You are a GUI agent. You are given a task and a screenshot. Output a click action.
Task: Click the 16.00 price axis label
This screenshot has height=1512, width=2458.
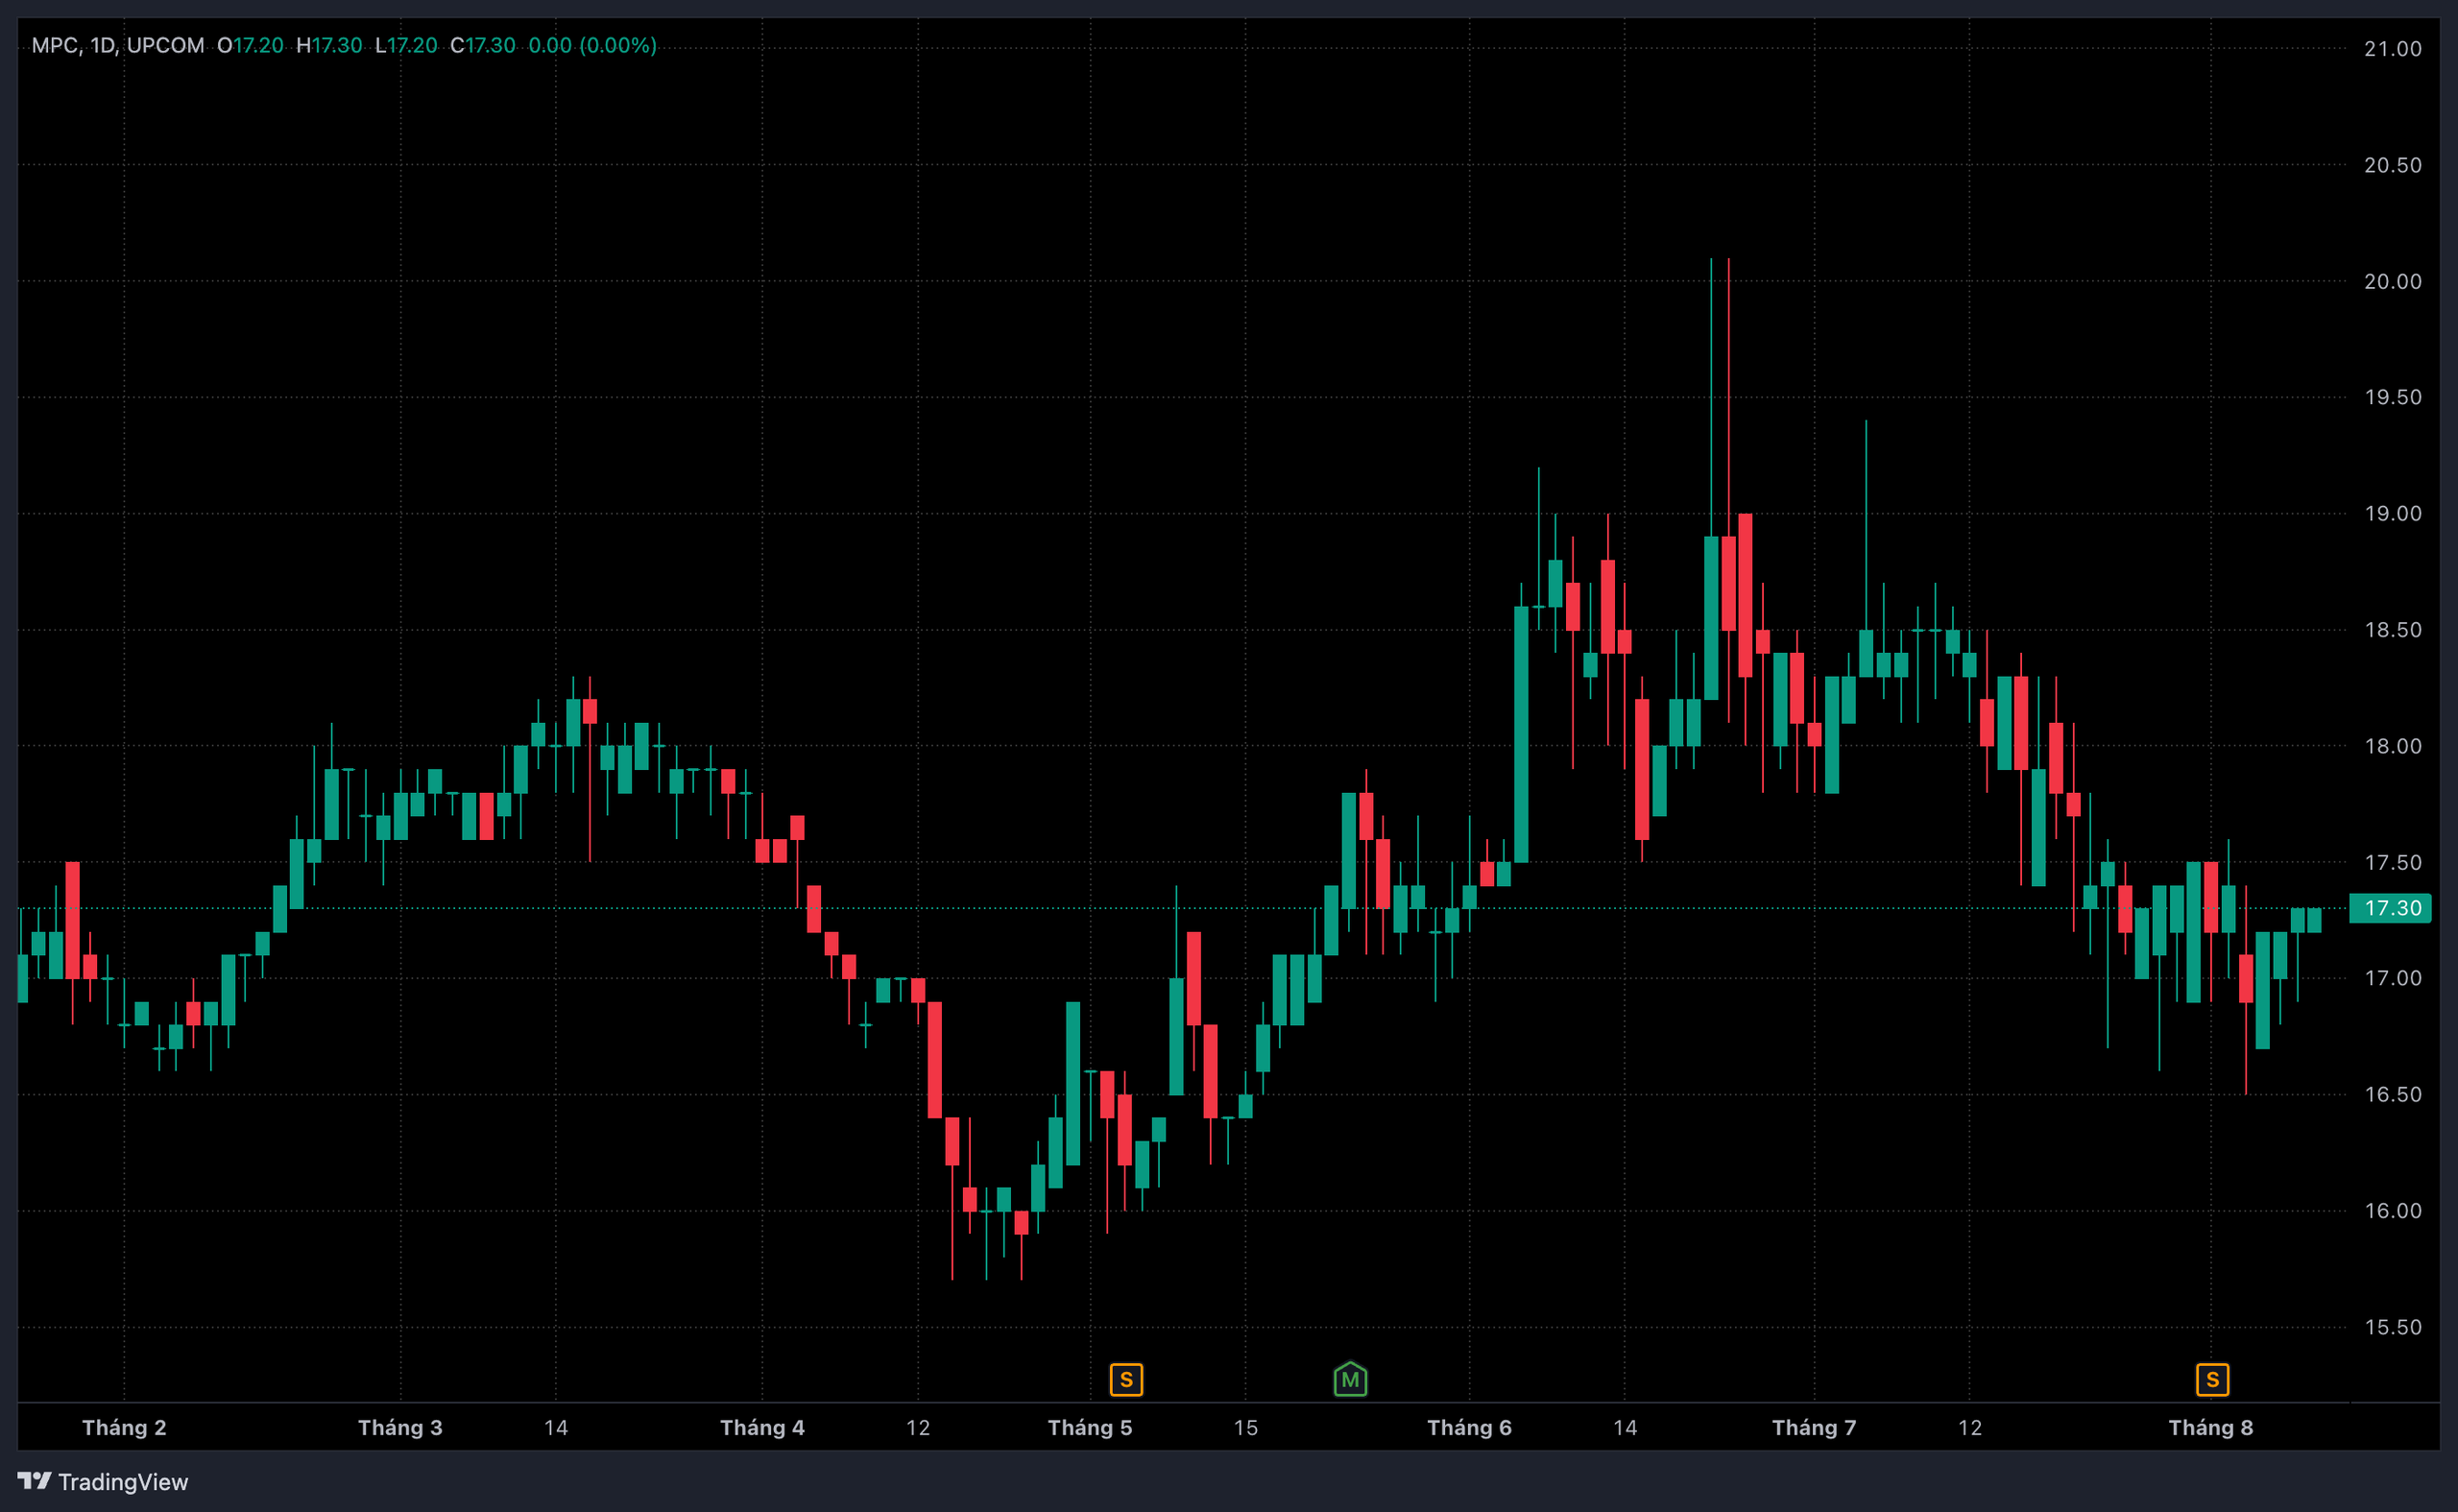click(2392, 1210)
